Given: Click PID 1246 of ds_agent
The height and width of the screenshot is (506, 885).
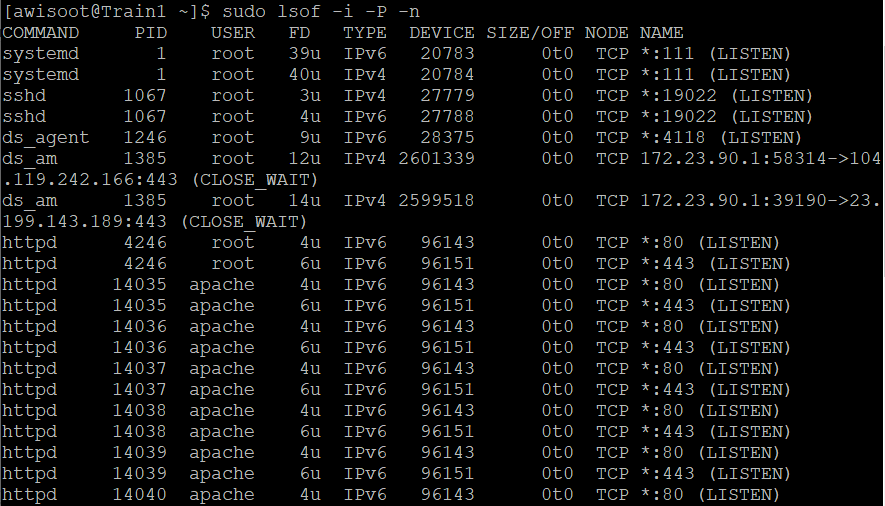Looking at the screenshot, I should click(145, 138).
